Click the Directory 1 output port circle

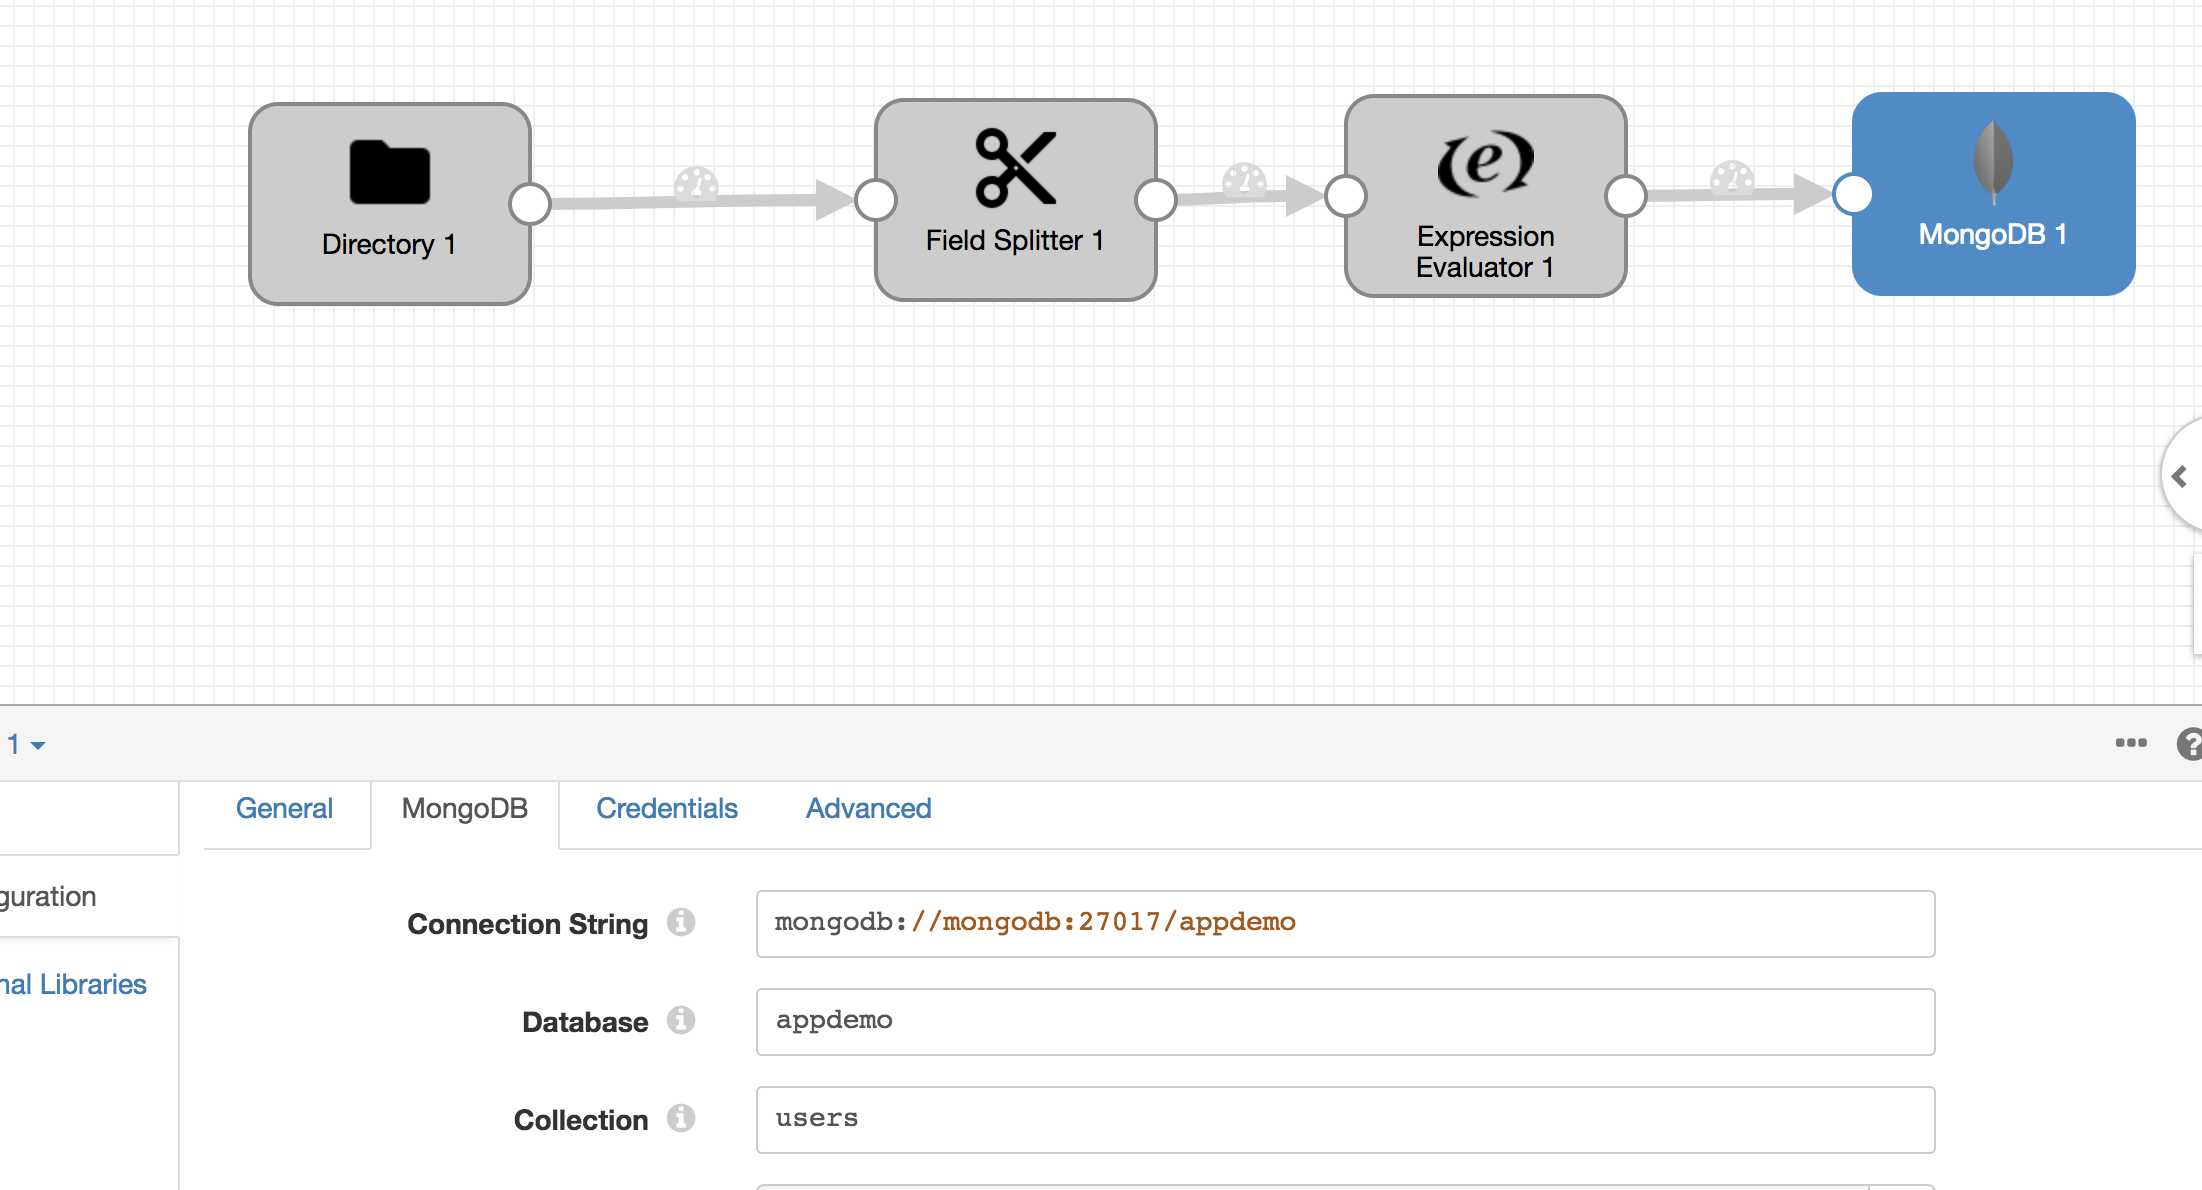(x=530, y=204)
